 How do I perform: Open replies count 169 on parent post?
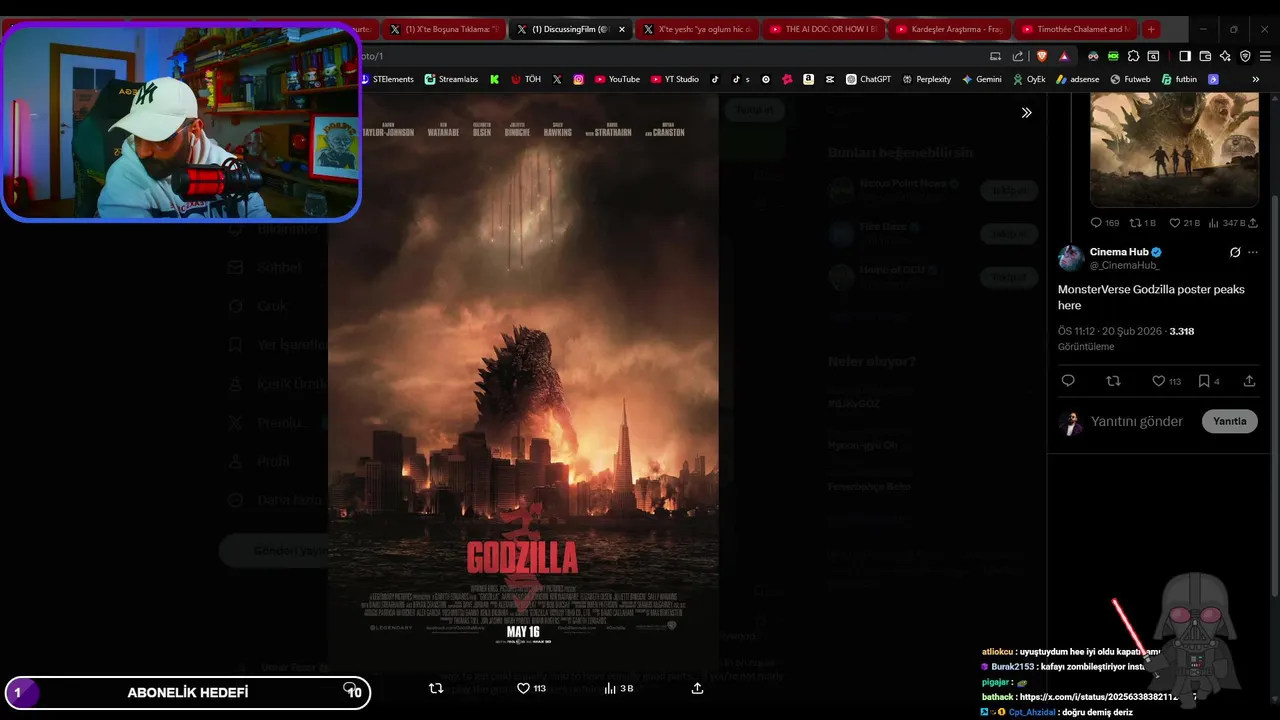point(1104,223)
